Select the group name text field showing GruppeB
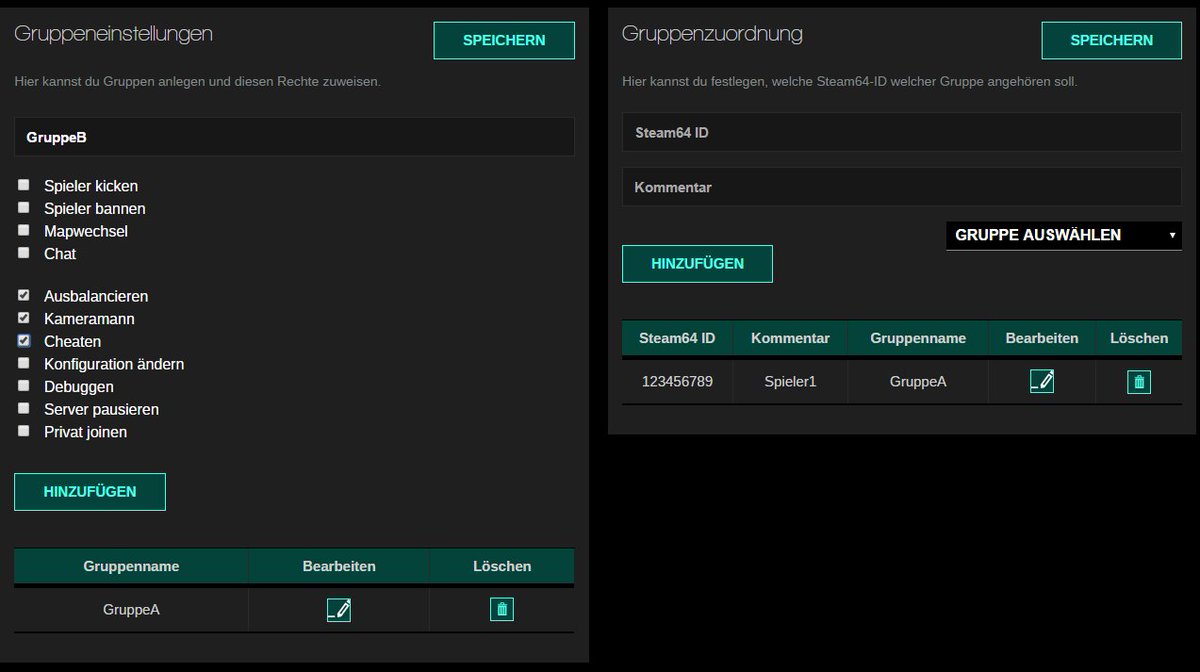 point(293,136)
